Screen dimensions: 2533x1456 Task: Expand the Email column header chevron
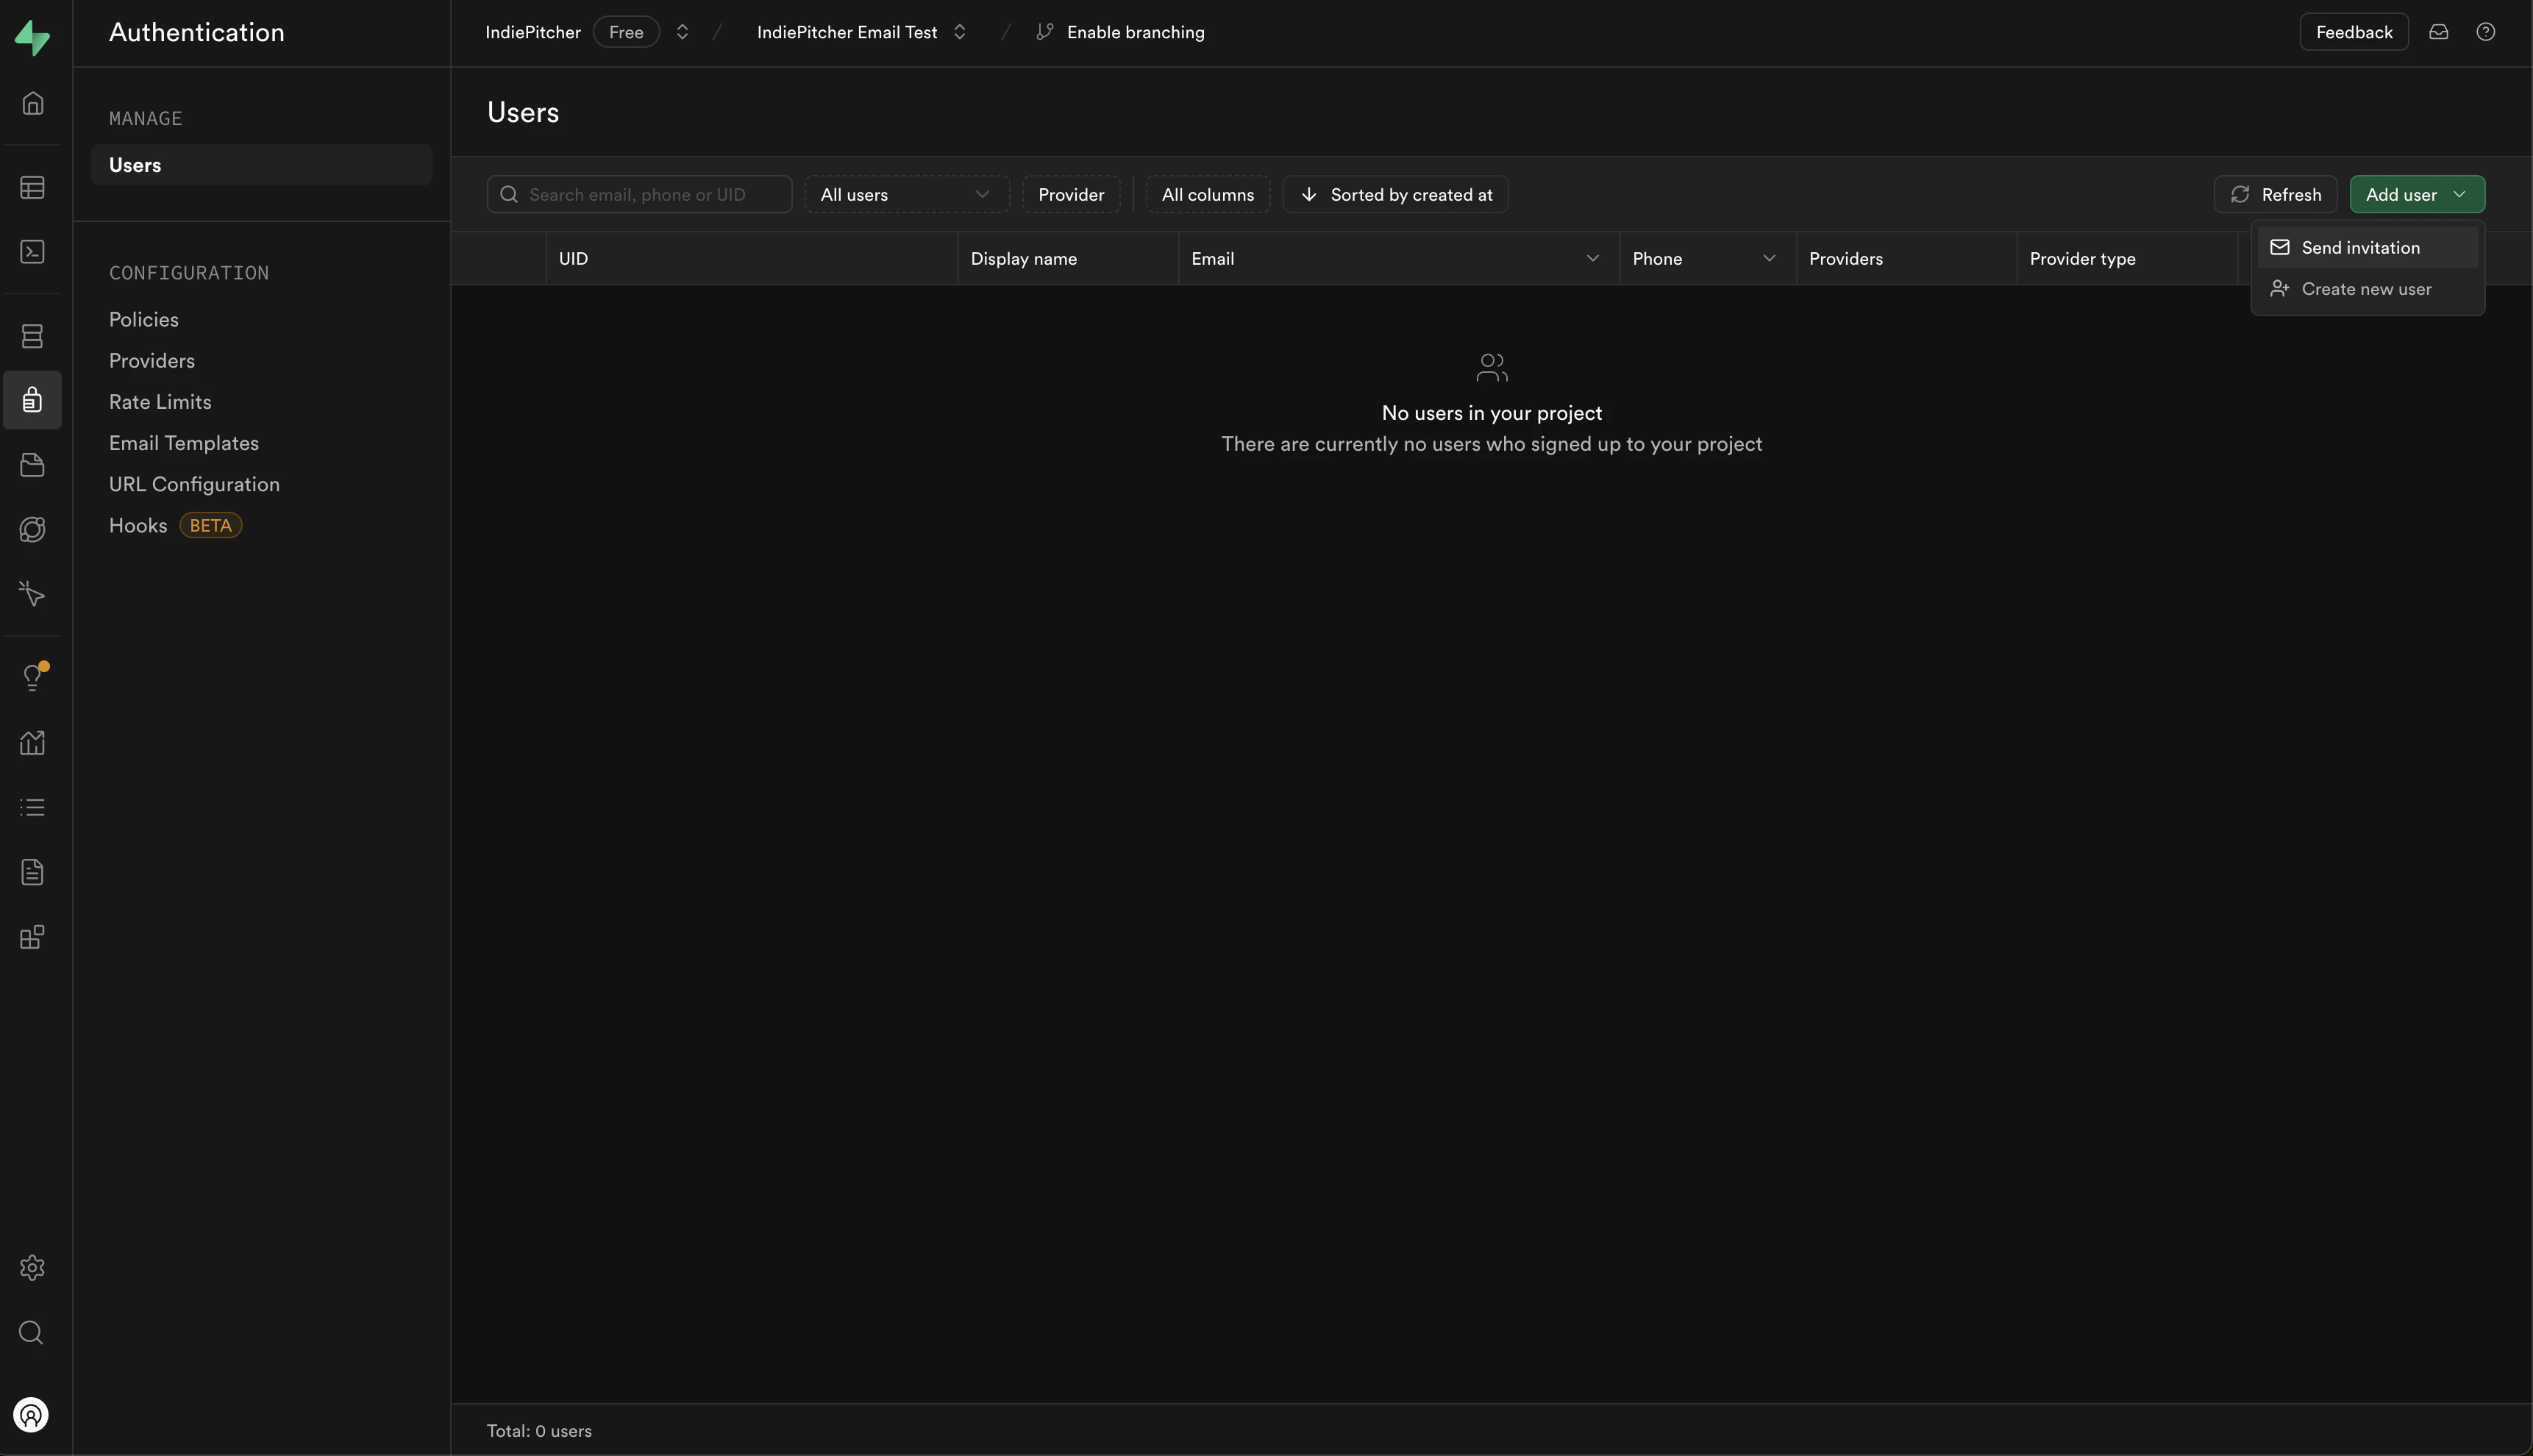coord(1593,258)
